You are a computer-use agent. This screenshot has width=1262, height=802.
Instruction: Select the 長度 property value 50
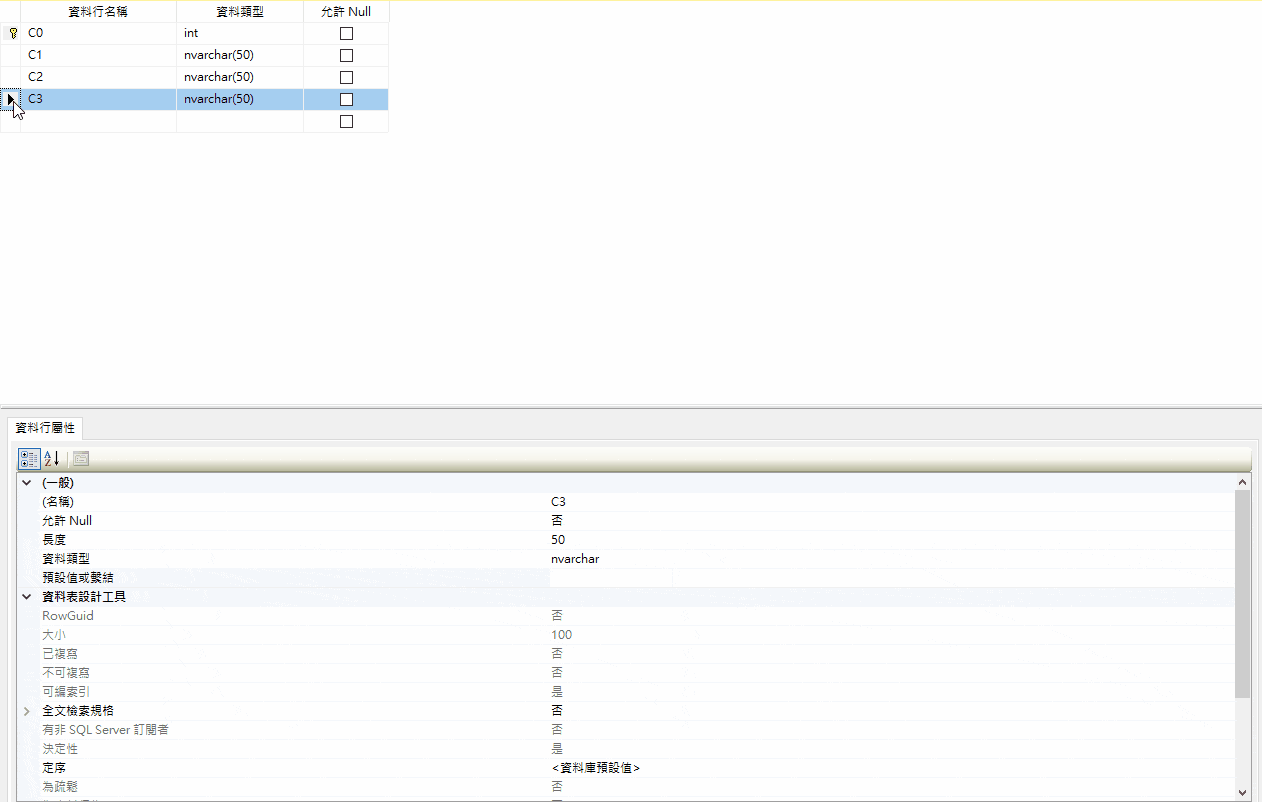click(x=890, y=540)
